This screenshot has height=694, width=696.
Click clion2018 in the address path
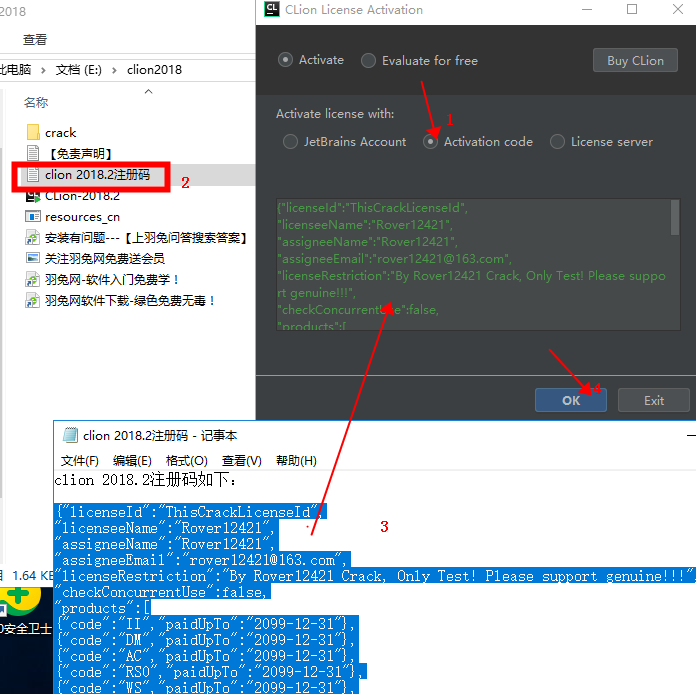point(154,70)
